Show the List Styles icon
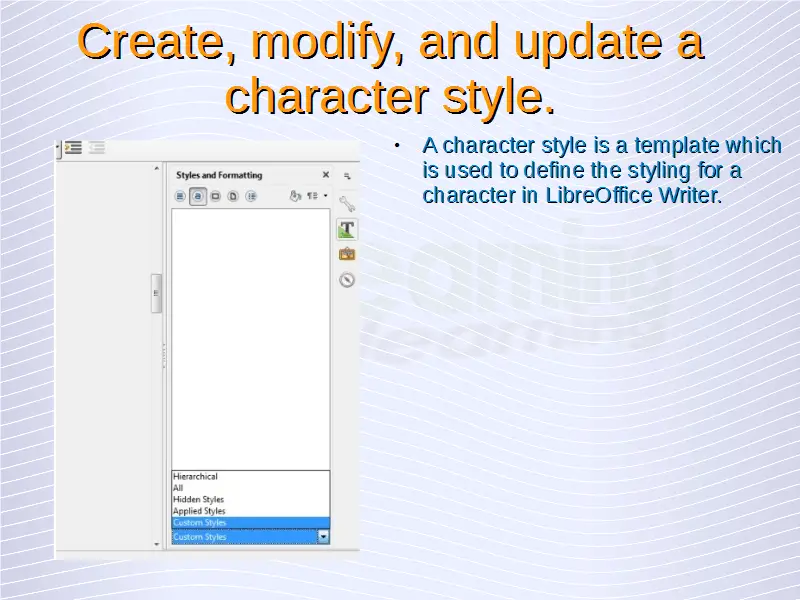 tap(251, 196)
